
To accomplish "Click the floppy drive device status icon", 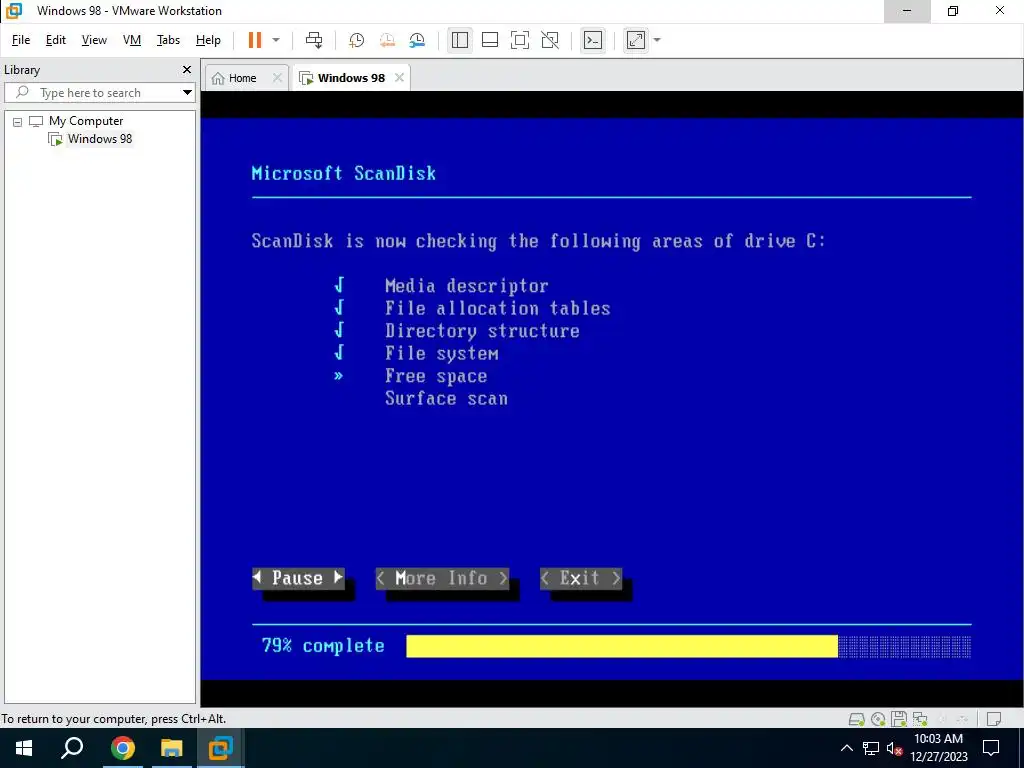I will [899, 719].
